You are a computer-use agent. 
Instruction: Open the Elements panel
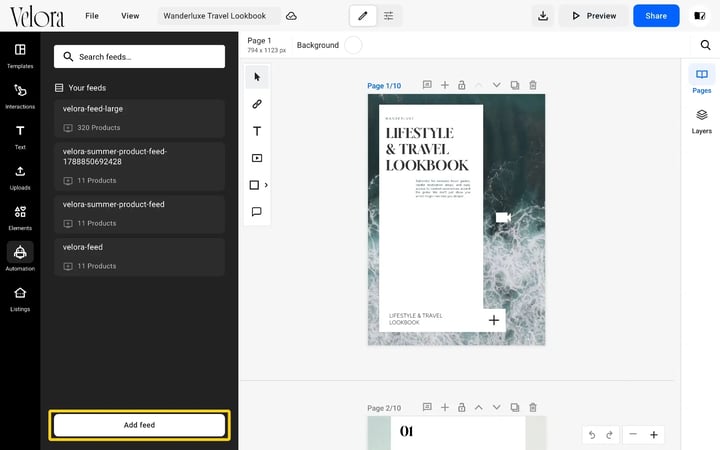click(x=20, y=218)
